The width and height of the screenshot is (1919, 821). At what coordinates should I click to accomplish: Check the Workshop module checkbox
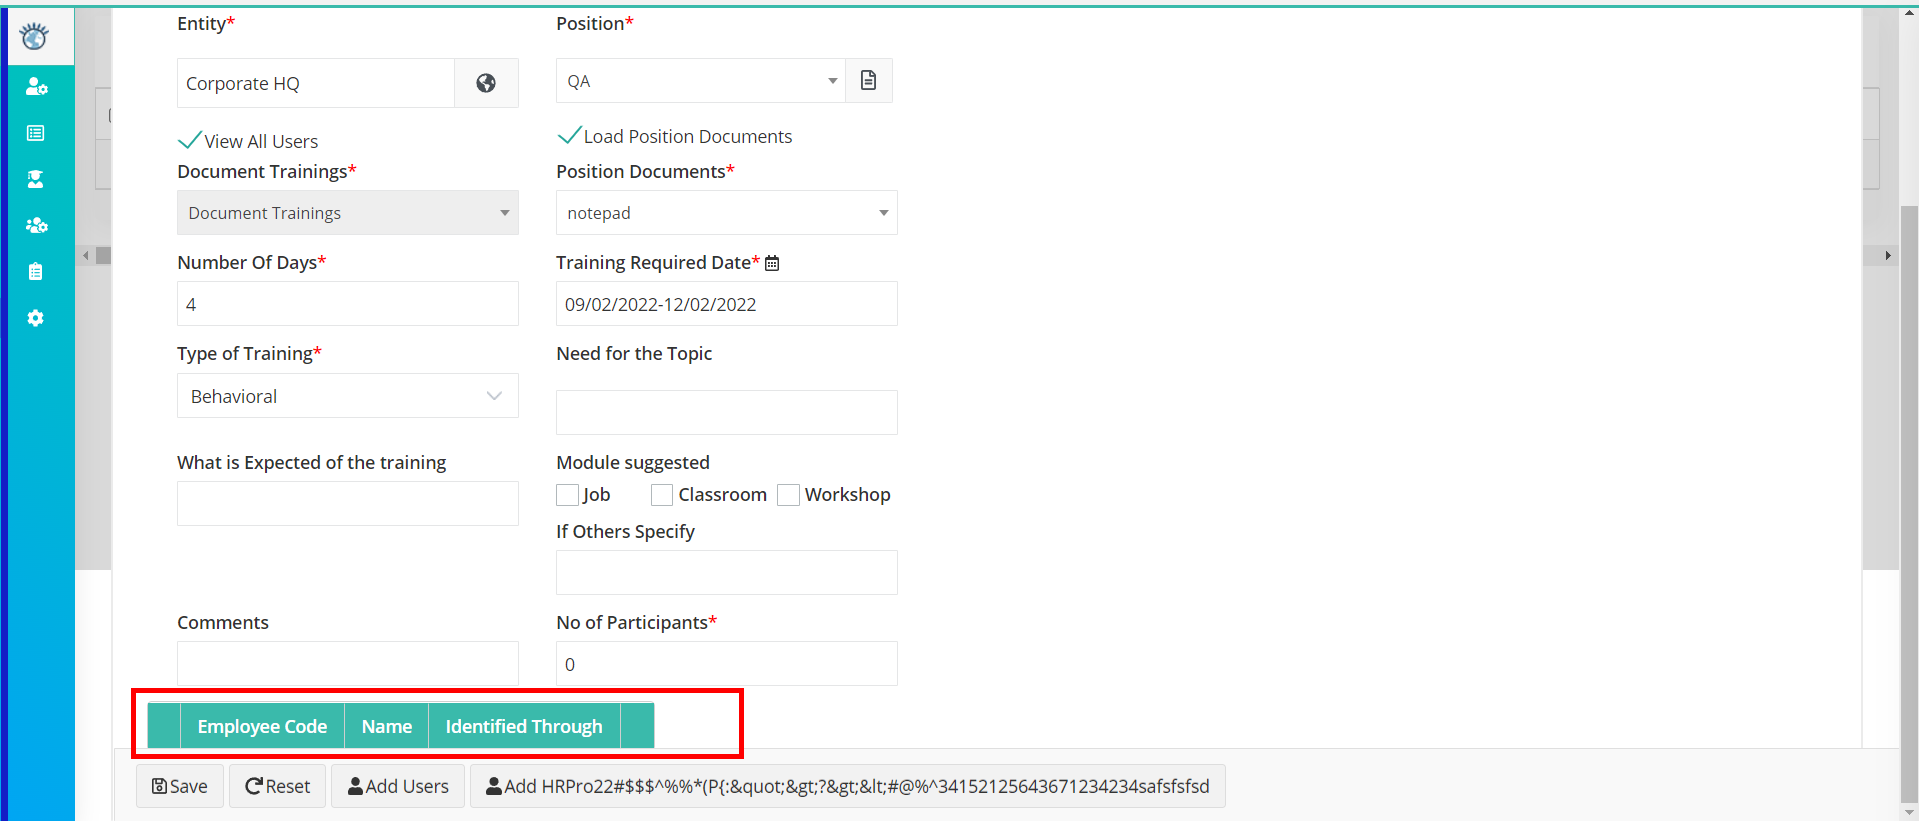788,495
